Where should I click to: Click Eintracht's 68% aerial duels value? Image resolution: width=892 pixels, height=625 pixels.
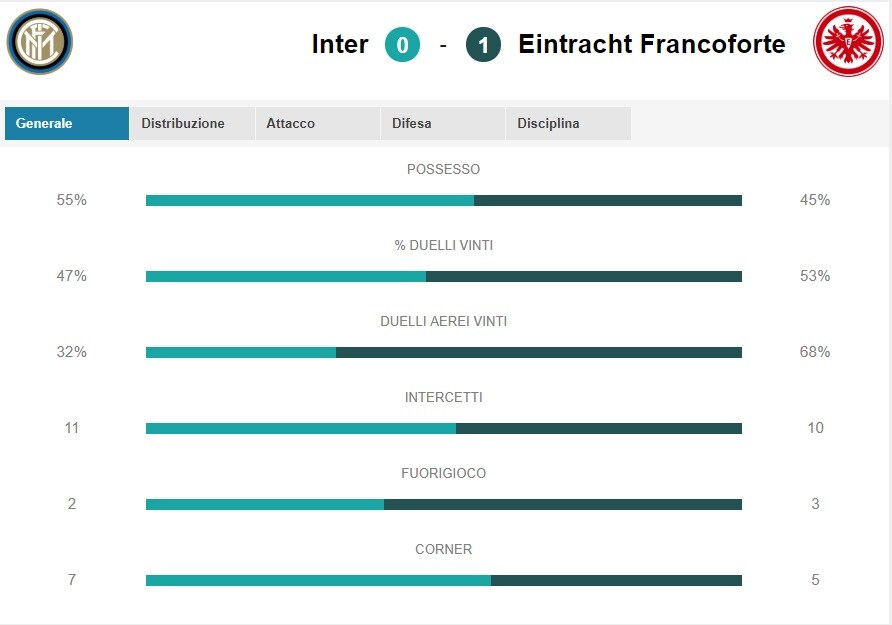coord(815,351)
